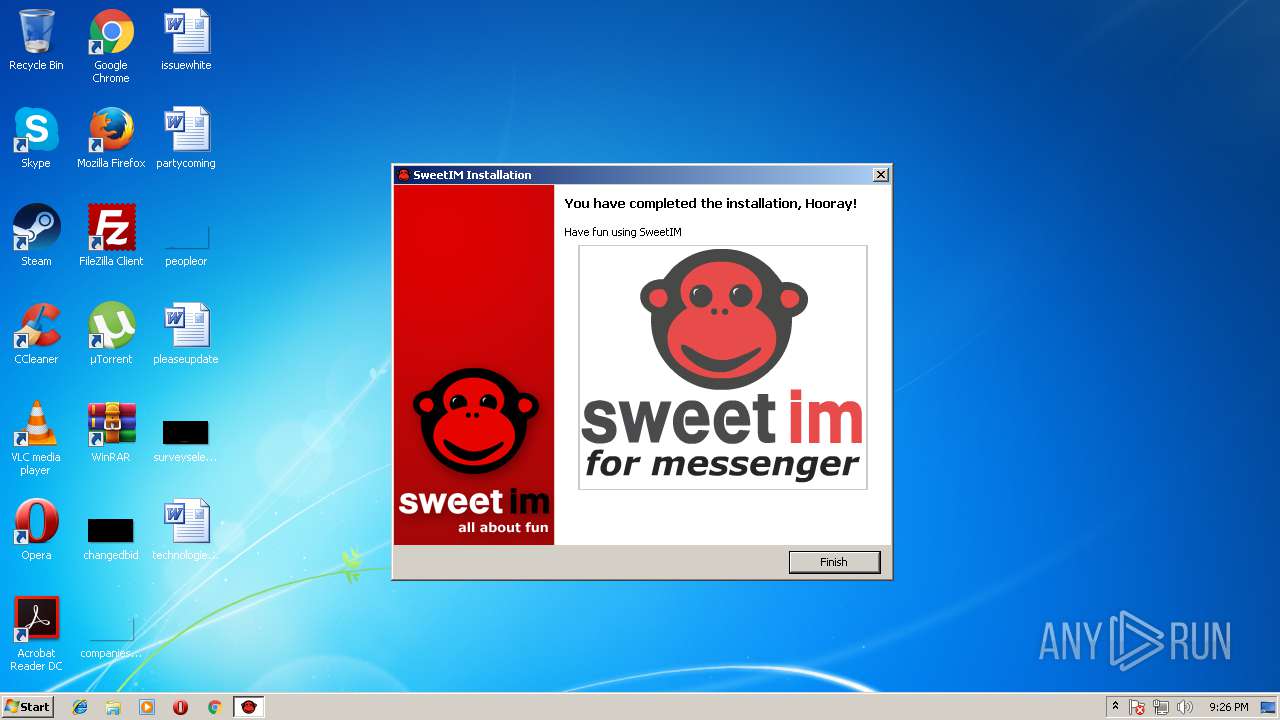Open Opera from the taskbar
The image size is (1280, 720).
click(181, 707)
